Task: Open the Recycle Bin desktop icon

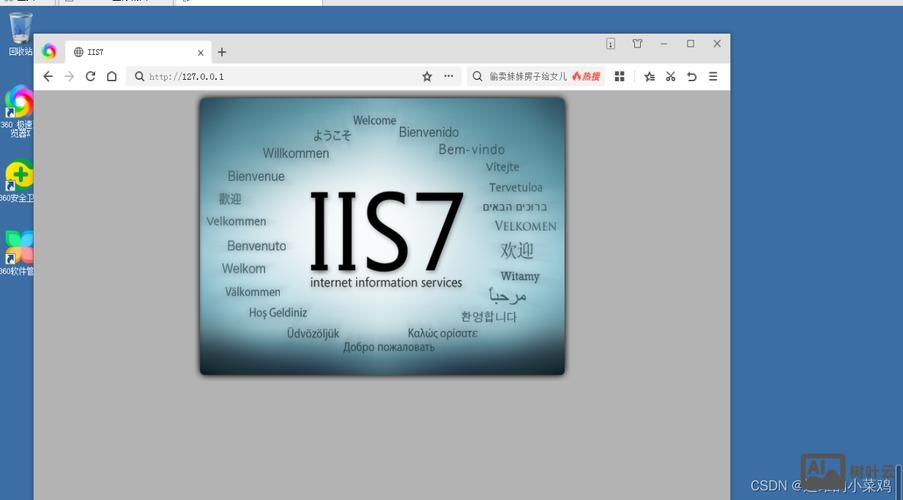Action: [x=20, y=34]
